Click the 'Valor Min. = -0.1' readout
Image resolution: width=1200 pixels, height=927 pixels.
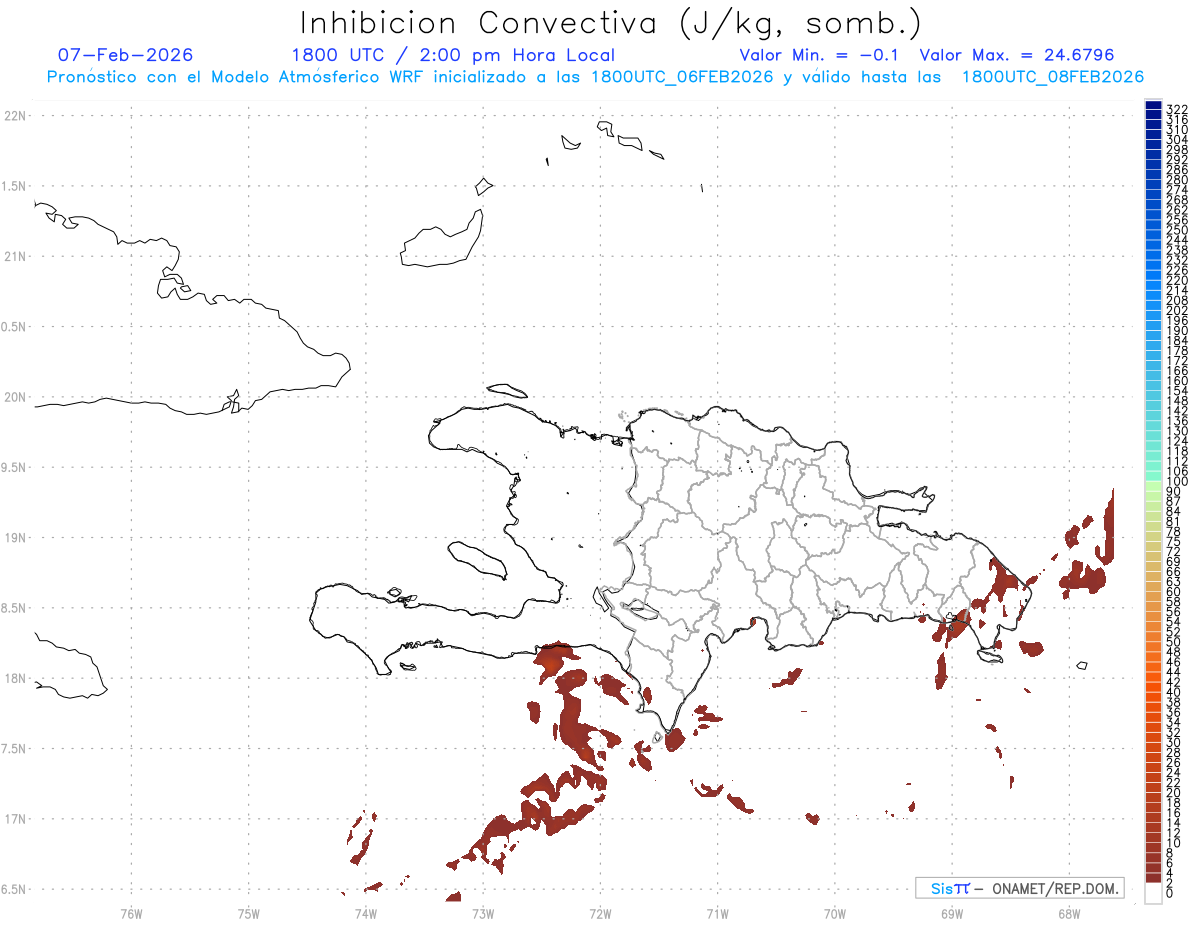[821, 55]
